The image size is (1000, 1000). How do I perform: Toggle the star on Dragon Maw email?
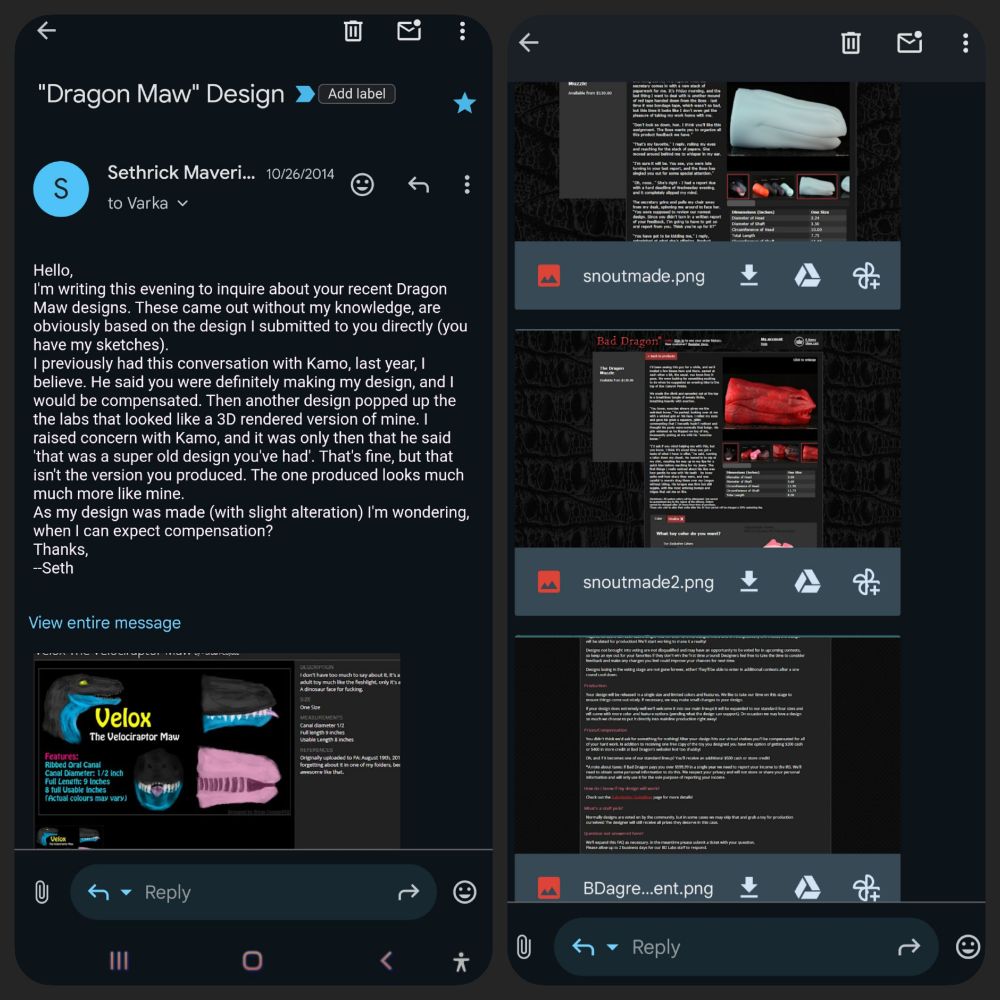point(464,103)
